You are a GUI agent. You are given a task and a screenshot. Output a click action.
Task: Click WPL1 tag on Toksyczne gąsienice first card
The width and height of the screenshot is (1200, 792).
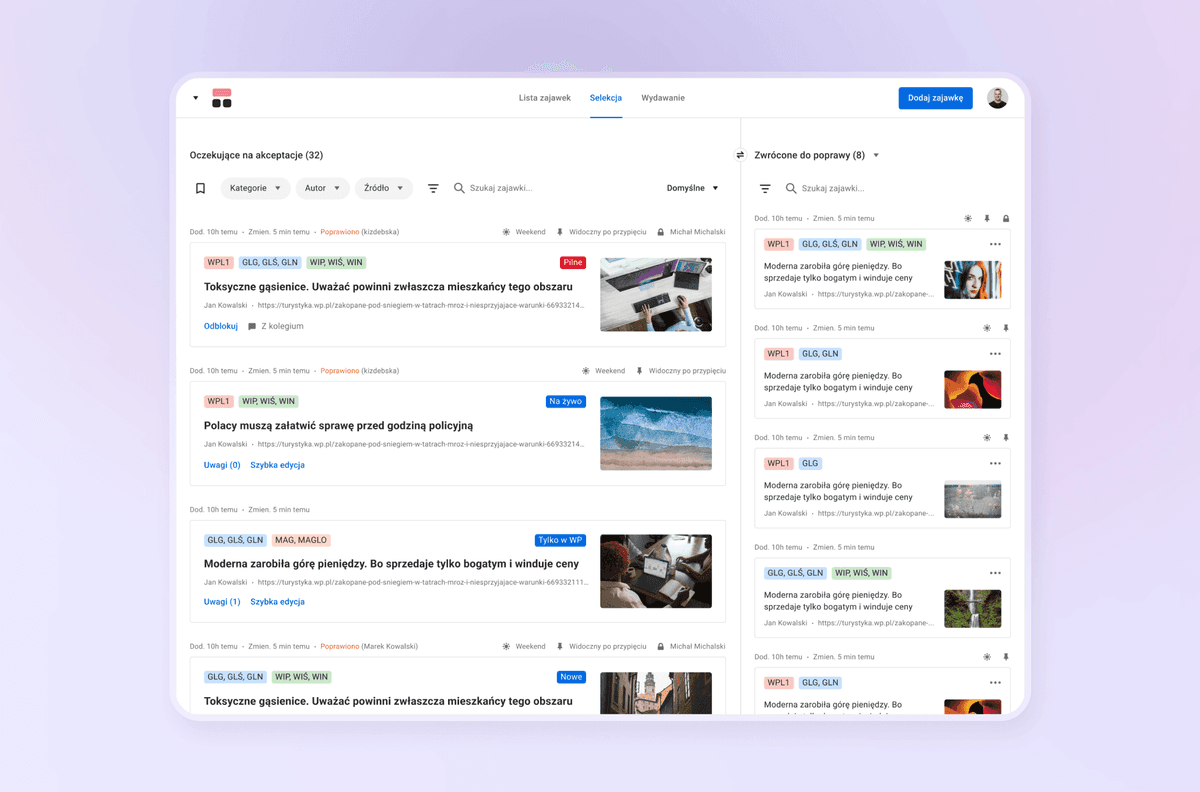coord(219,263)
